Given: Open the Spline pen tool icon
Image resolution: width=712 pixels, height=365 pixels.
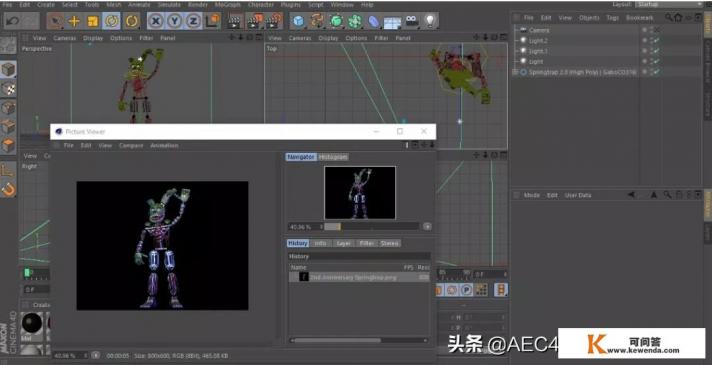Looking at the screenshot, I should point(317,21).
